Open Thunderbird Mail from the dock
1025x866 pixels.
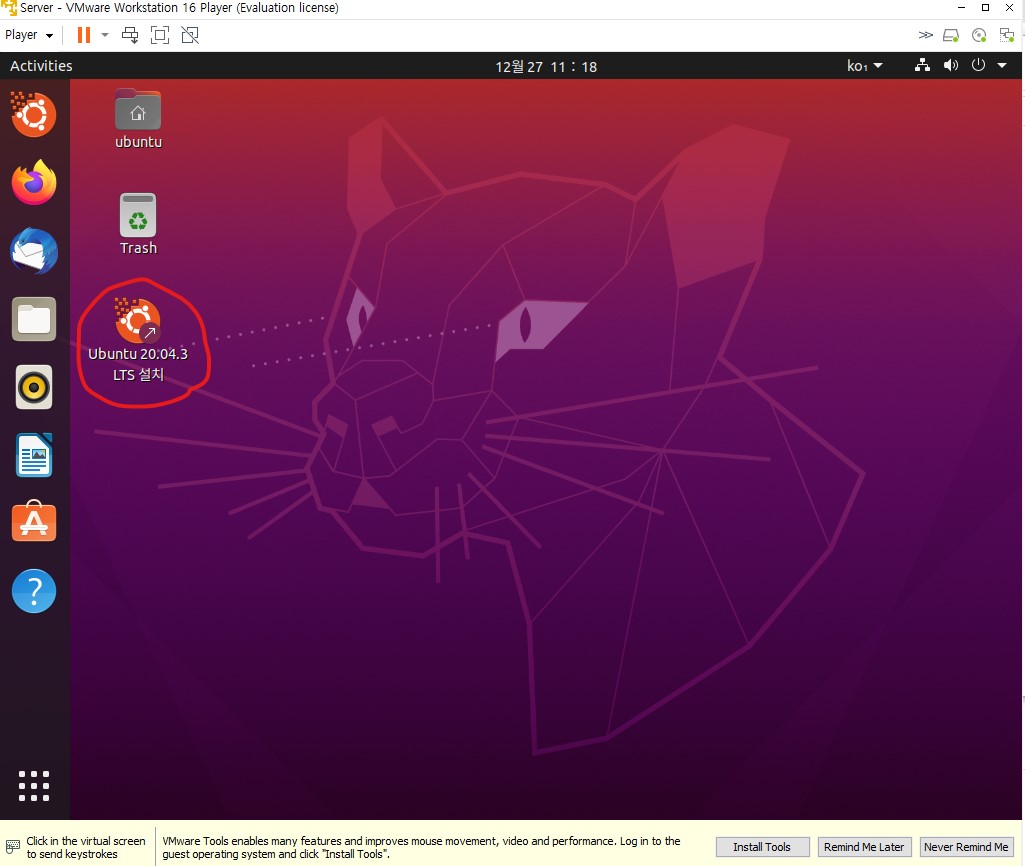tap(34, 251)
